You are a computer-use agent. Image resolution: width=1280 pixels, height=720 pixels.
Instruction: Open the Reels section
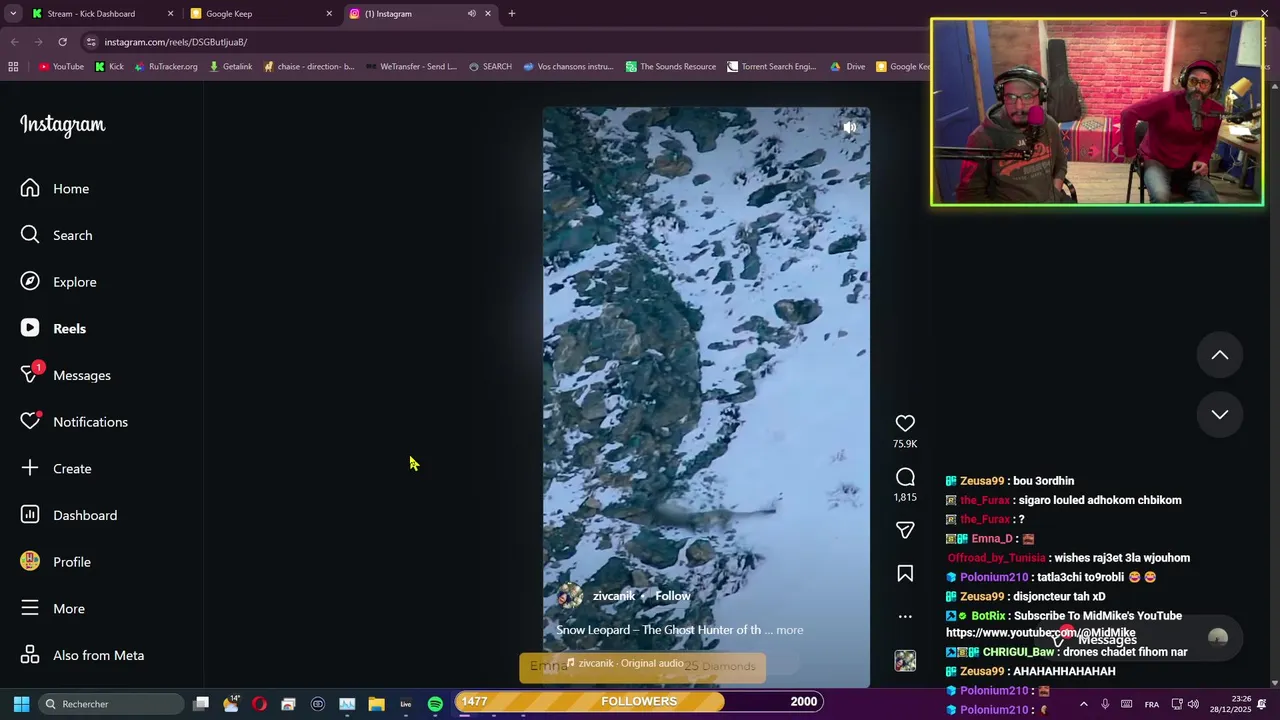coord(54,328)
